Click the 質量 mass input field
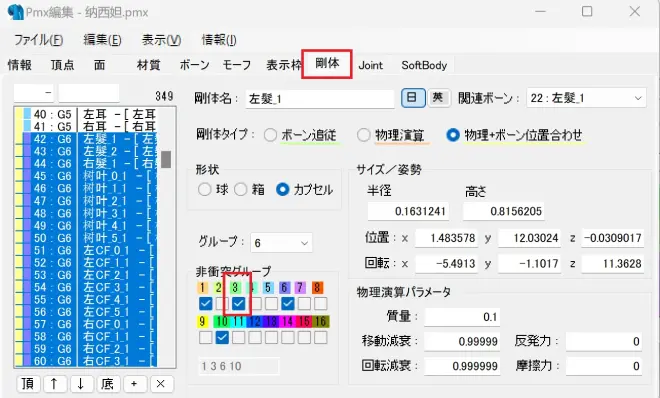 coord(462,316)
